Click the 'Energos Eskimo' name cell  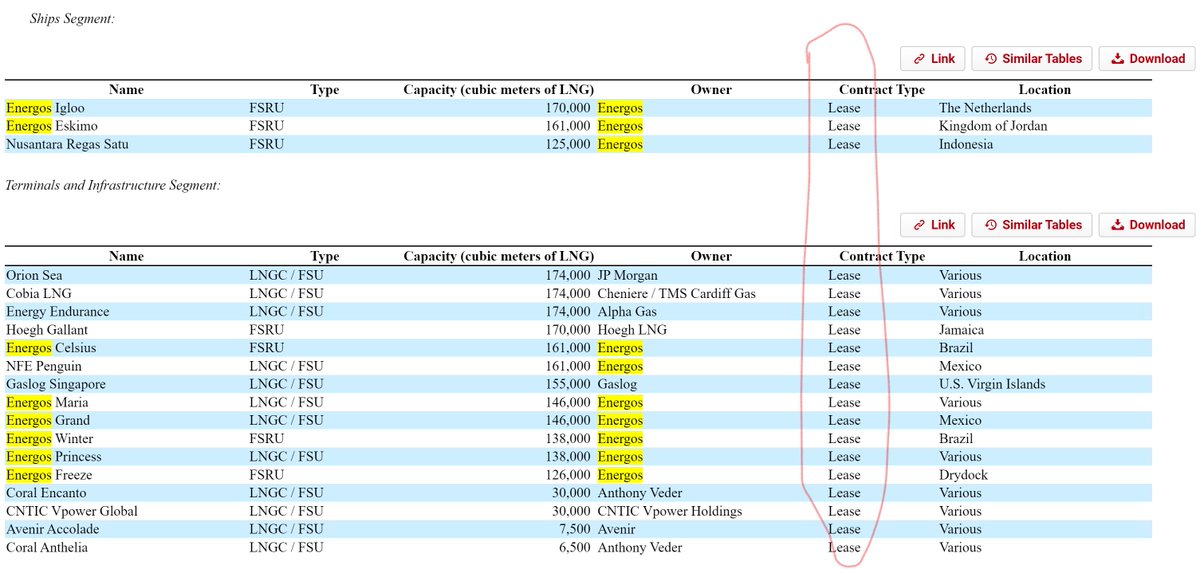point(50,126)
